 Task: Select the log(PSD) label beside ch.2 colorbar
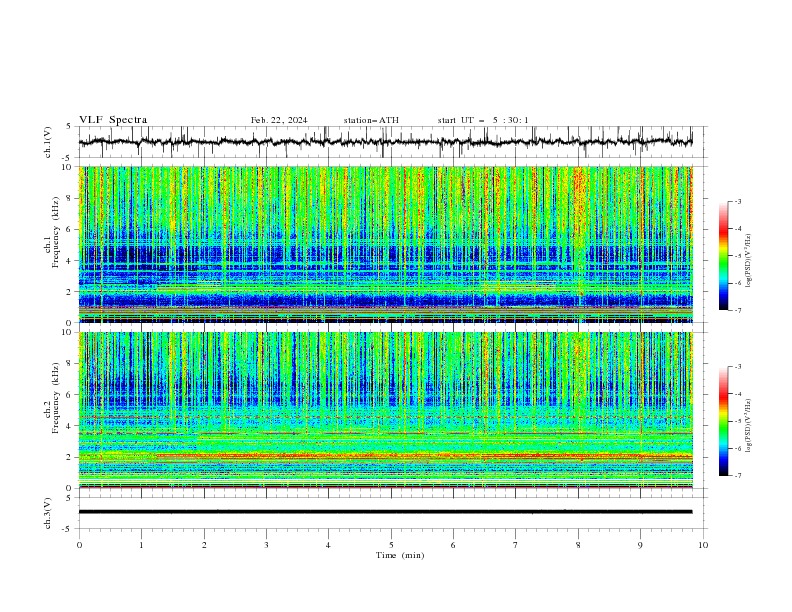(x=749, y=425)
